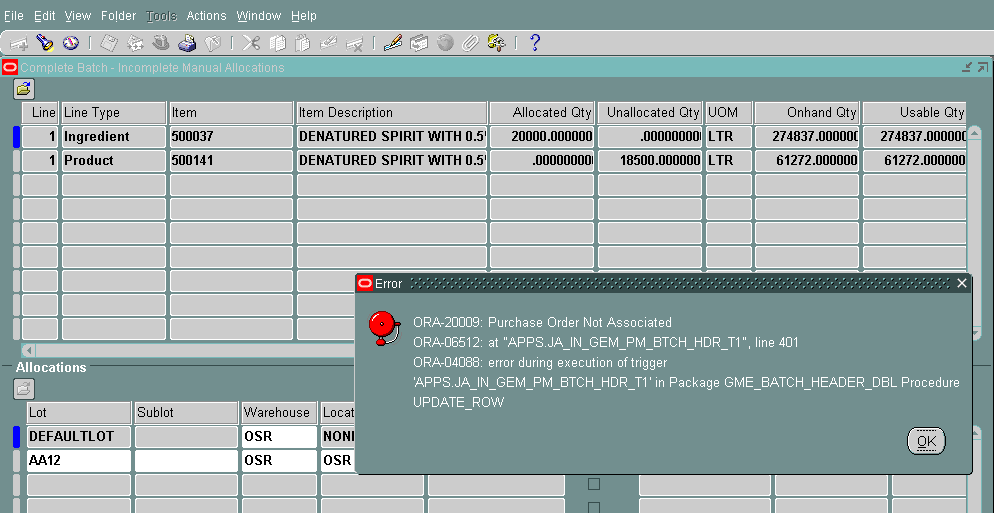The height and width of the screenshot is (513, 994).
Task: Open the File menu
Action: pos(13,16)
